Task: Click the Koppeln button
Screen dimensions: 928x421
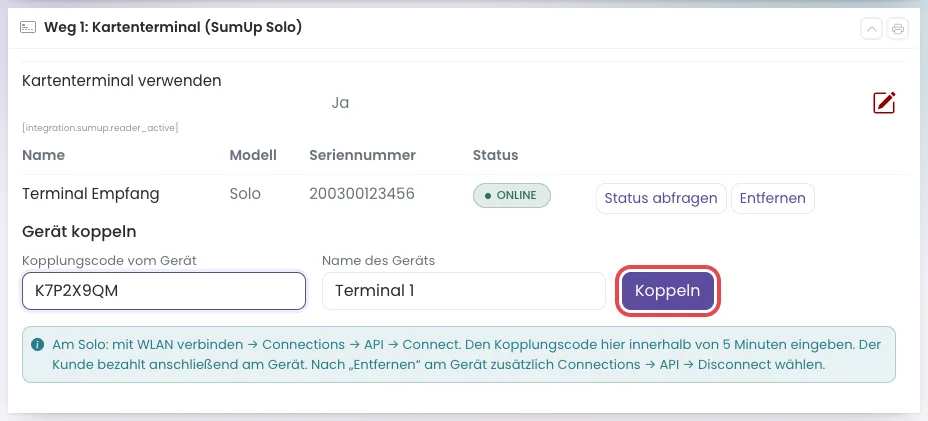Action: (668, 291)
